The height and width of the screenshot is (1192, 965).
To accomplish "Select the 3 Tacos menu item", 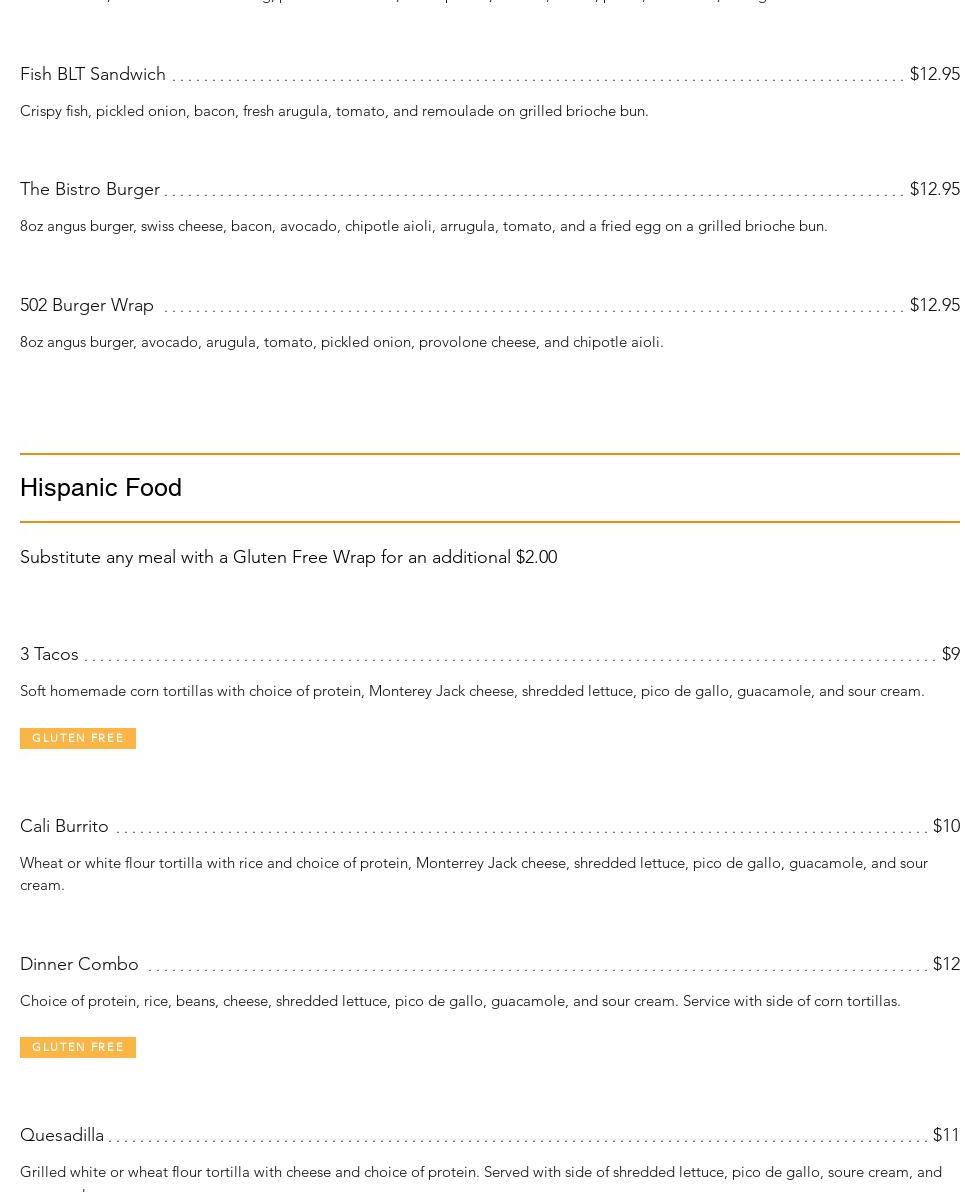I will coord(49,654).
